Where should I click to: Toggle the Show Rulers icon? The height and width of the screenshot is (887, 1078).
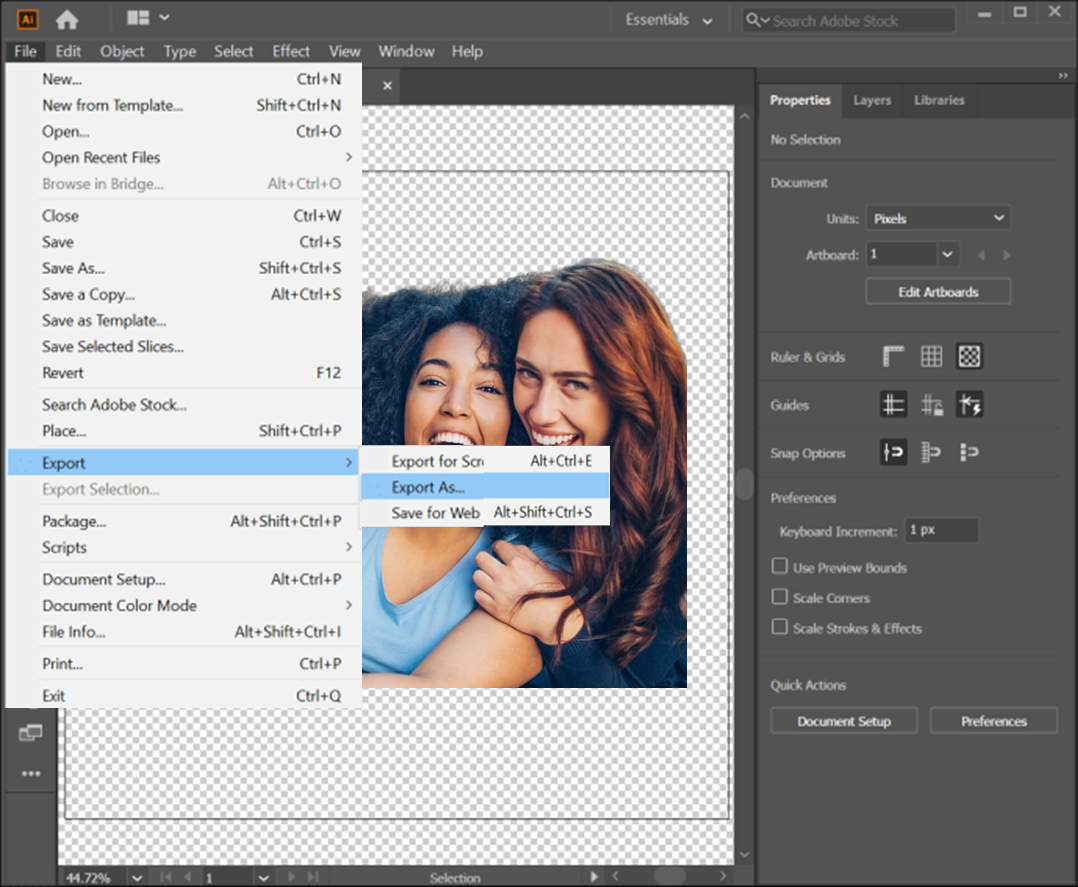coord(893,356)
